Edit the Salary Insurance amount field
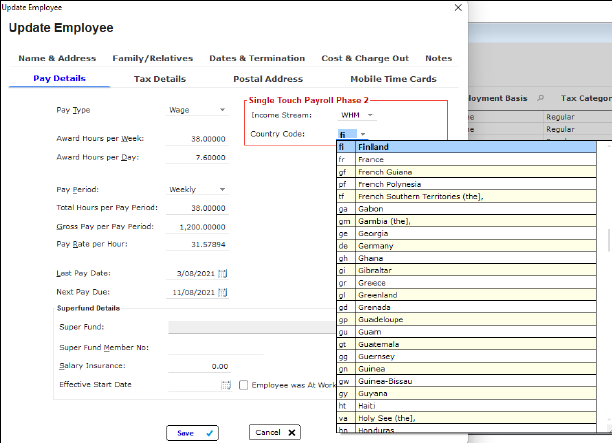612x443 pixels. 199,366
